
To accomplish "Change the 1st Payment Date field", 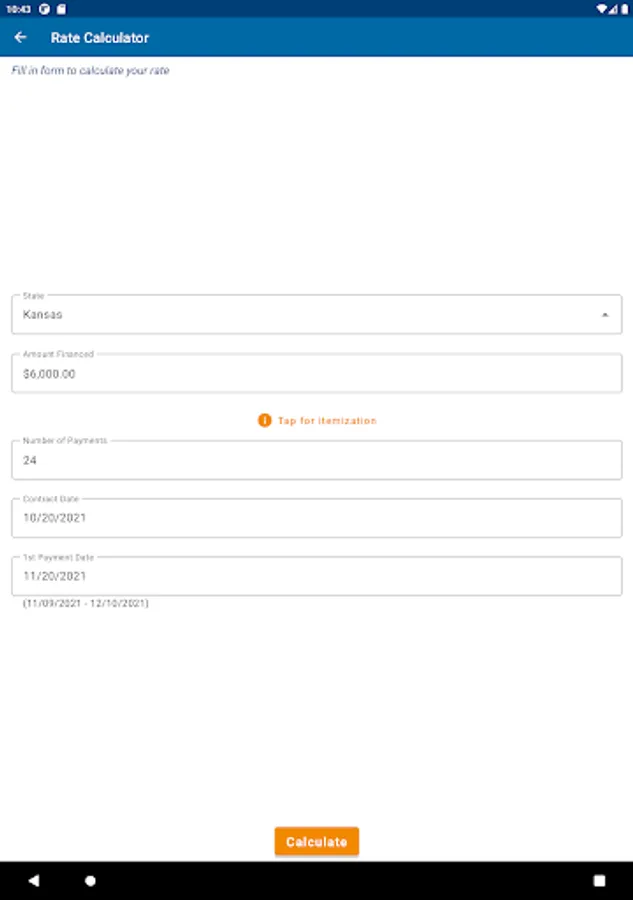I will click(316, 576).
